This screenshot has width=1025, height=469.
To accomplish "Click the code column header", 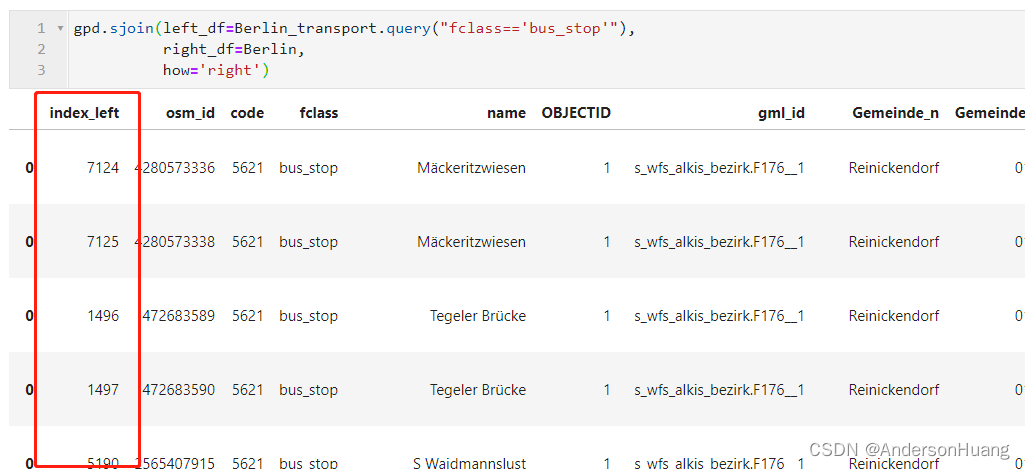I will point(247,113).
